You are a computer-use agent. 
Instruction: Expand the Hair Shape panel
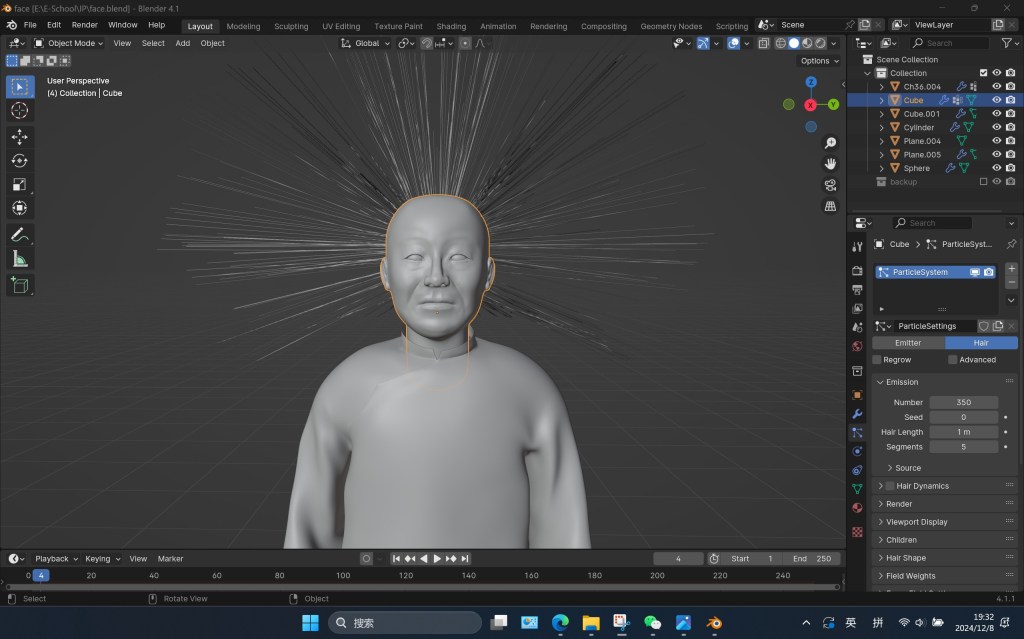(x=905, y=558)
